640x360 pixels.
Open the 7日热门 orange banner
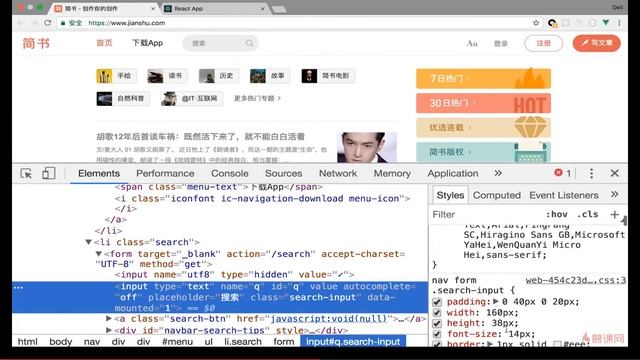click(x=483, y=78)
